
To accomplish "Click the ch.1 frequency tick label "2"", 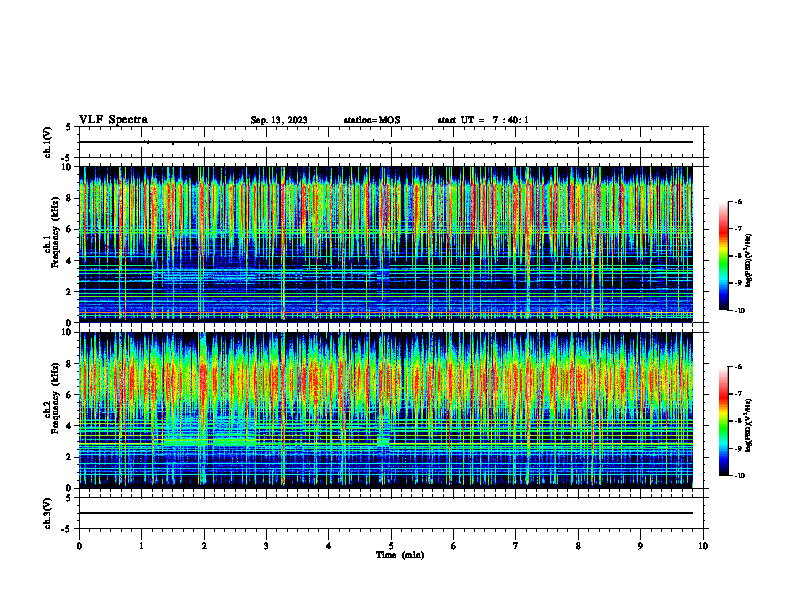I will pyautogui.click(x=69, y=292).
